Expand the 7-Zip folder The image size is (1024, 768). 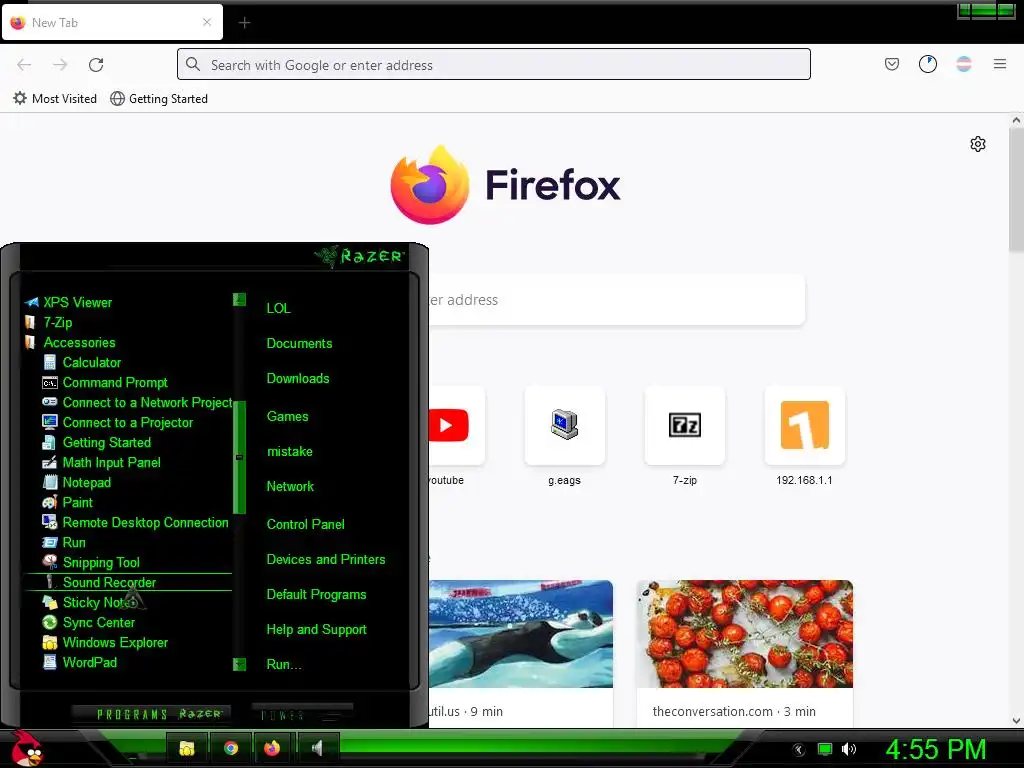48,323
